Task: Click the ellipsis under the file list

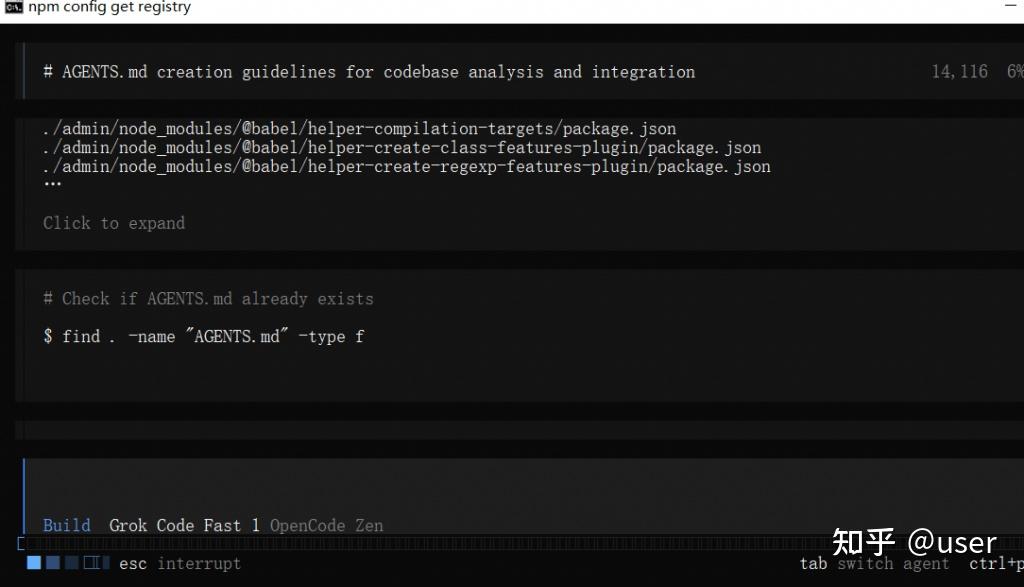Action: coord(52,184)
